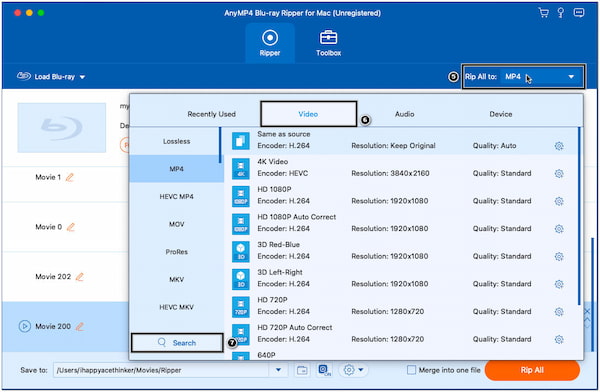Open the Toolbox section
This screenshot has height=392, width=600.
328,43
